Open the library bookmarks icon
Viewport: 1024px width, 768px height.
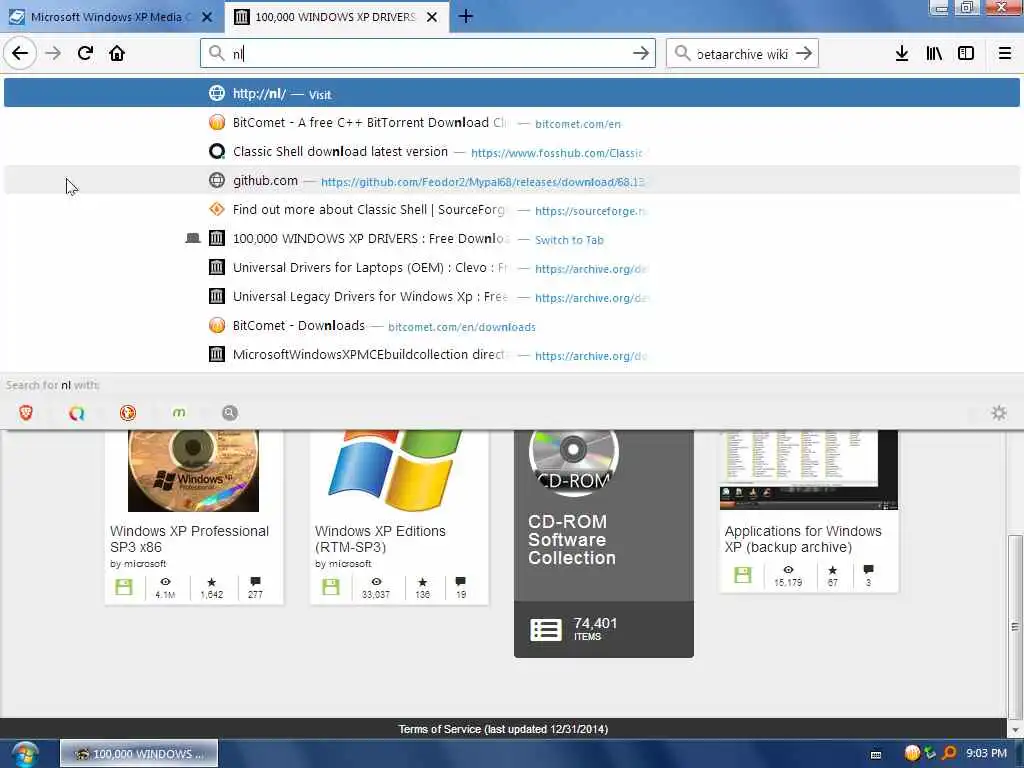934,54
